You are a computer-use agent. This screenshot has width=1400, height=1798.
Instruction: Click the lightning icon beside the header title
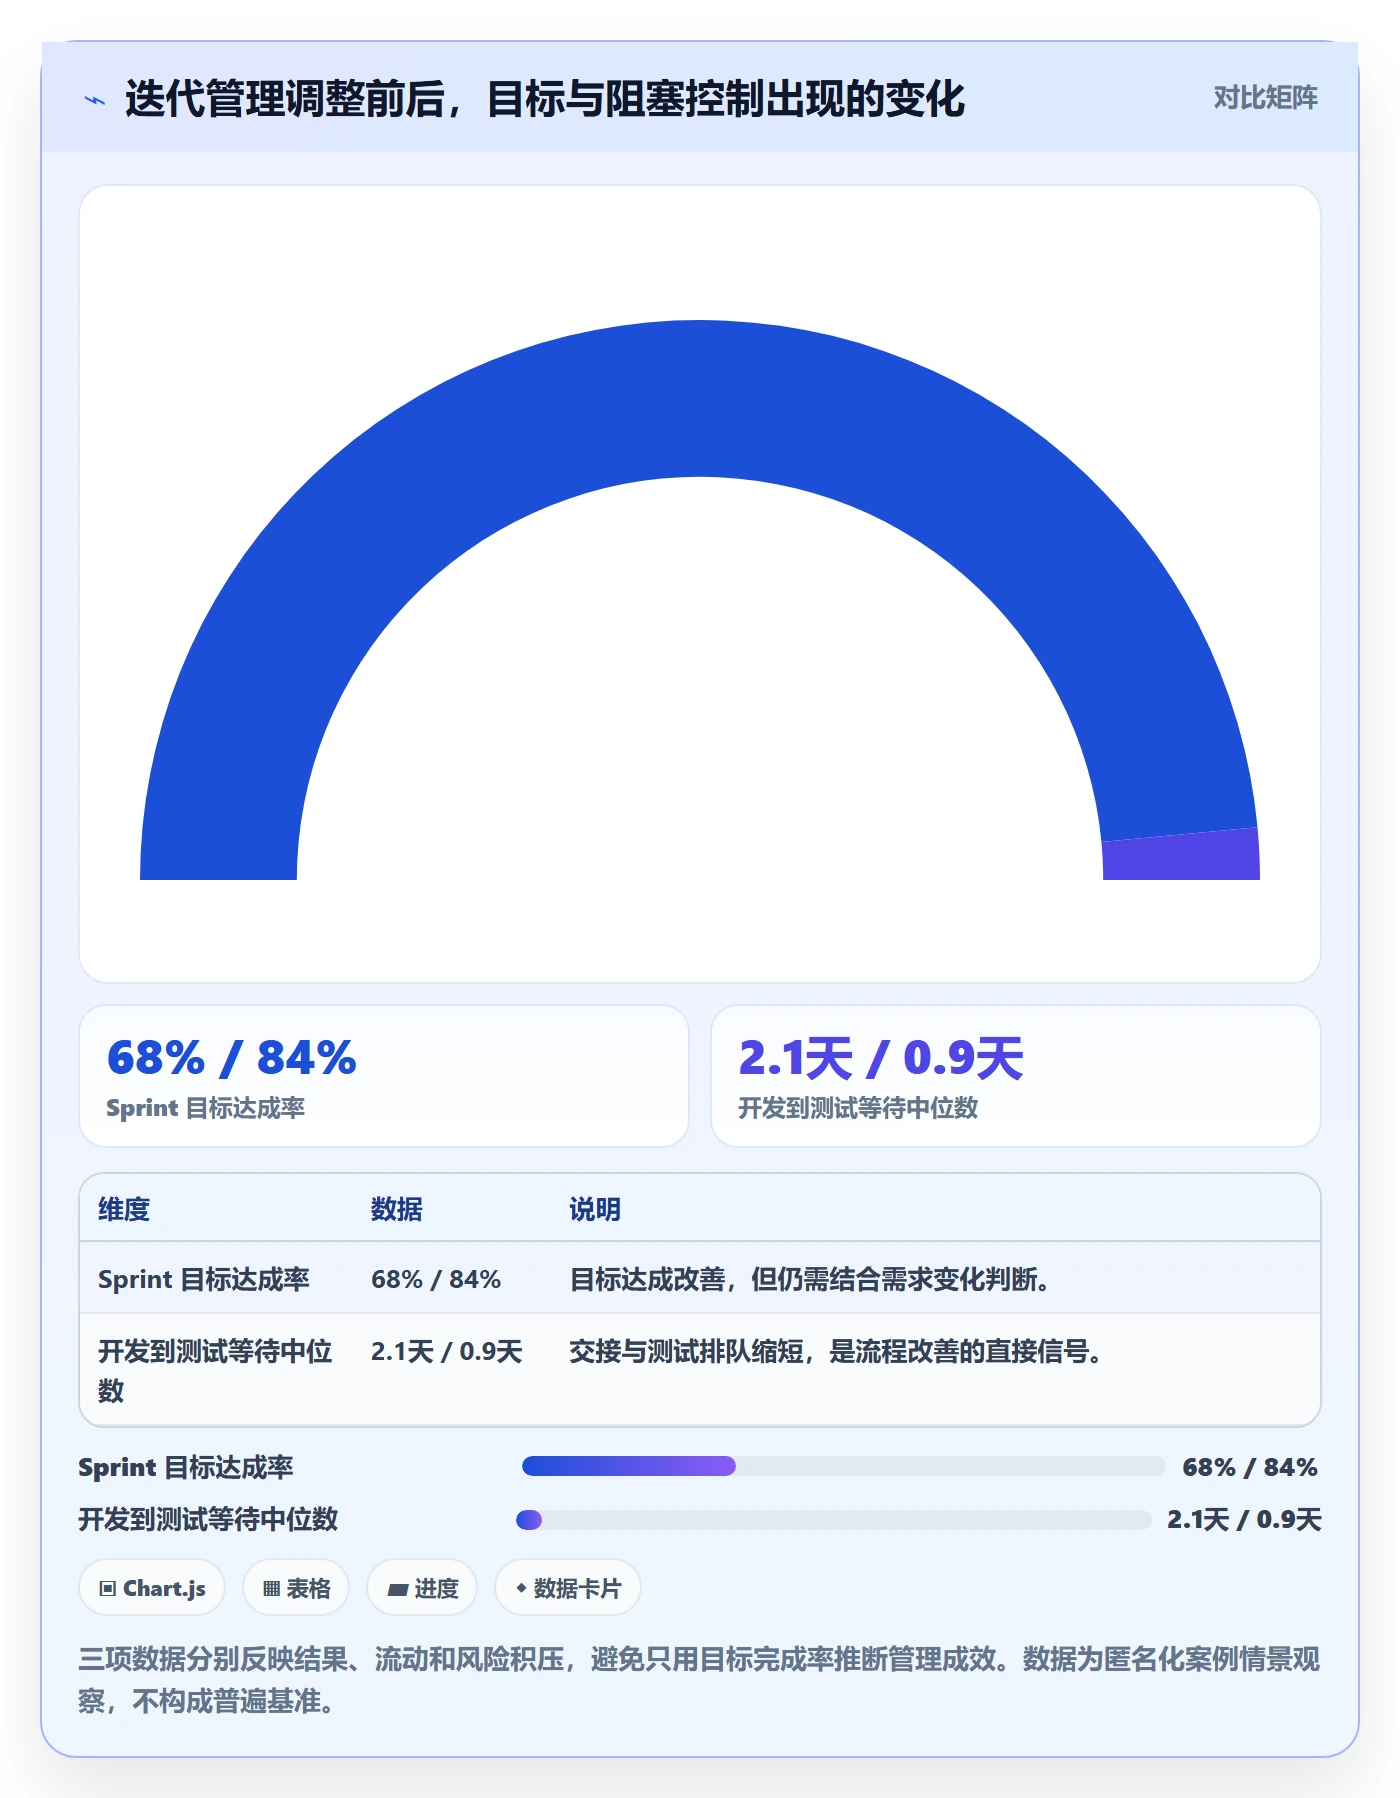point(95,100)
